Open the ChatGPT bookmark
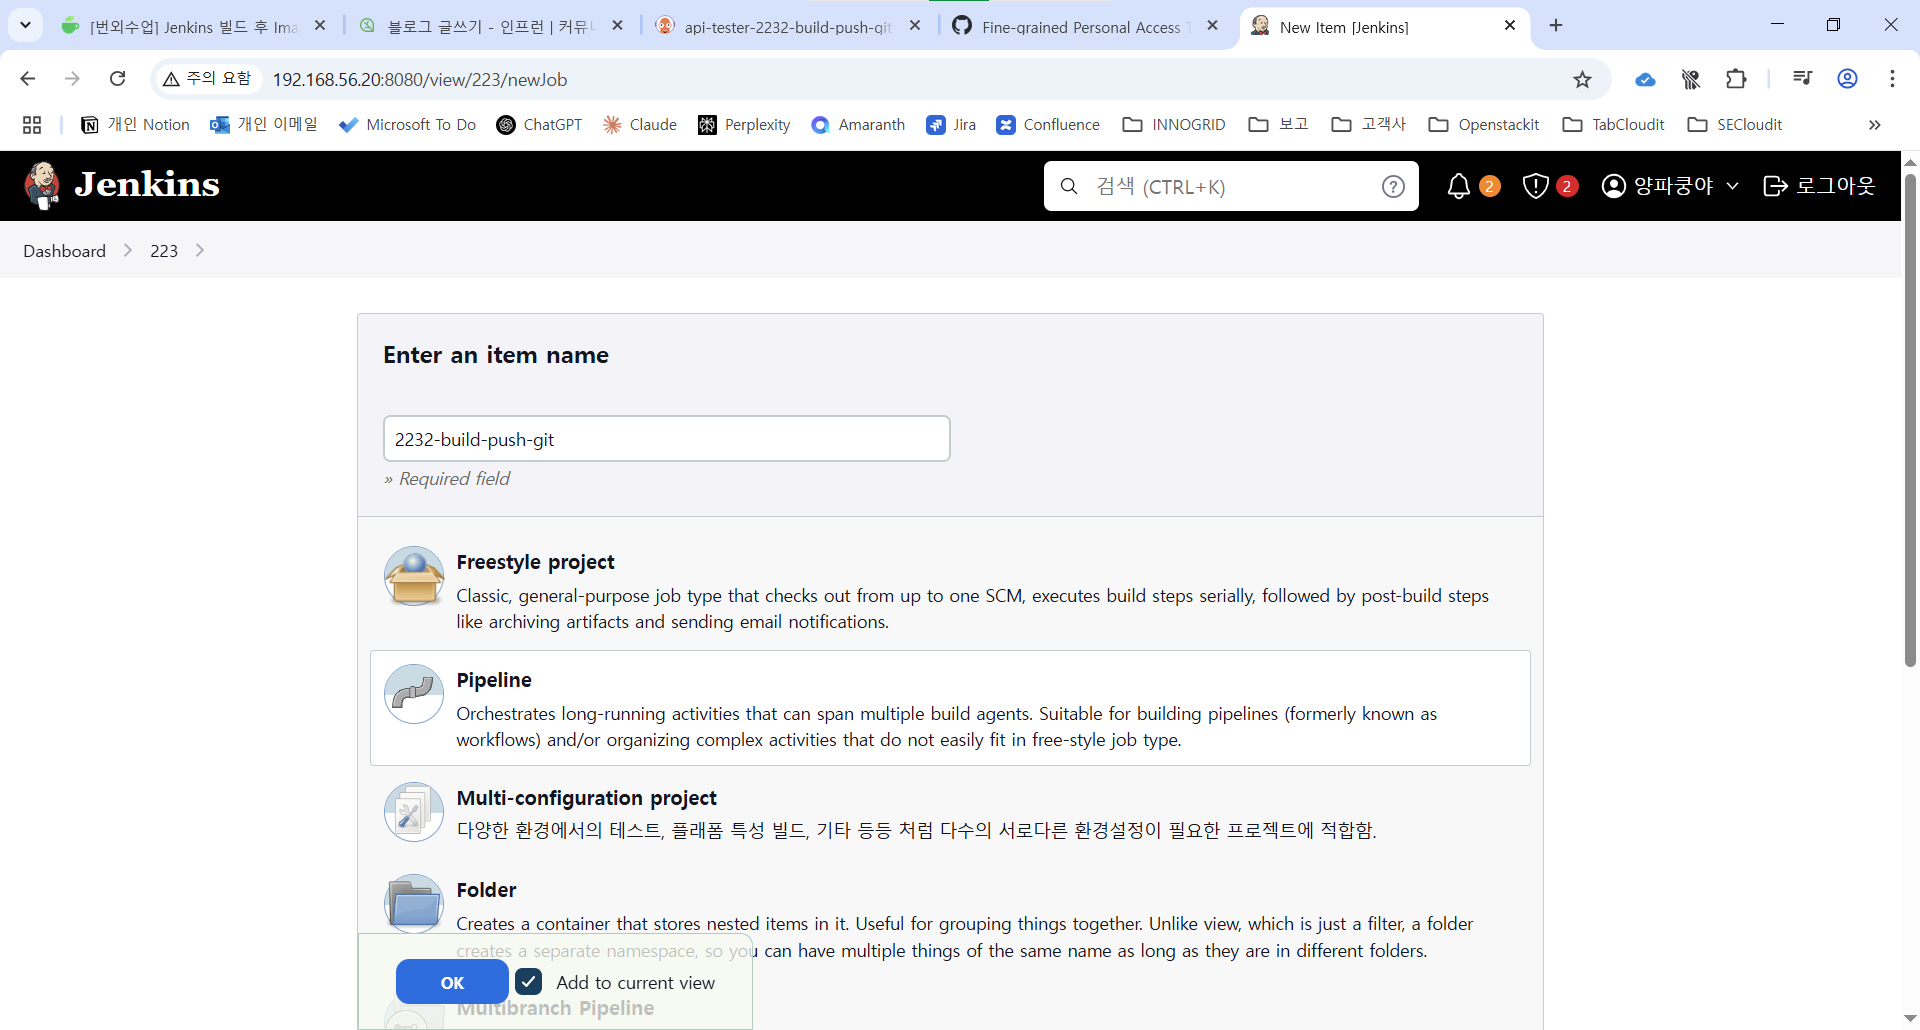This screenshot has height=1030, width=1920. (x=539, y=125)
